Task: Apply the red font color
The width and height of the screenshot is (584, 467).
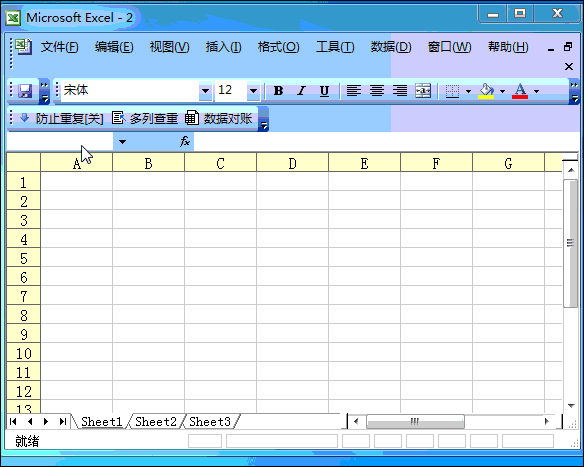Action: click(520, 91)
